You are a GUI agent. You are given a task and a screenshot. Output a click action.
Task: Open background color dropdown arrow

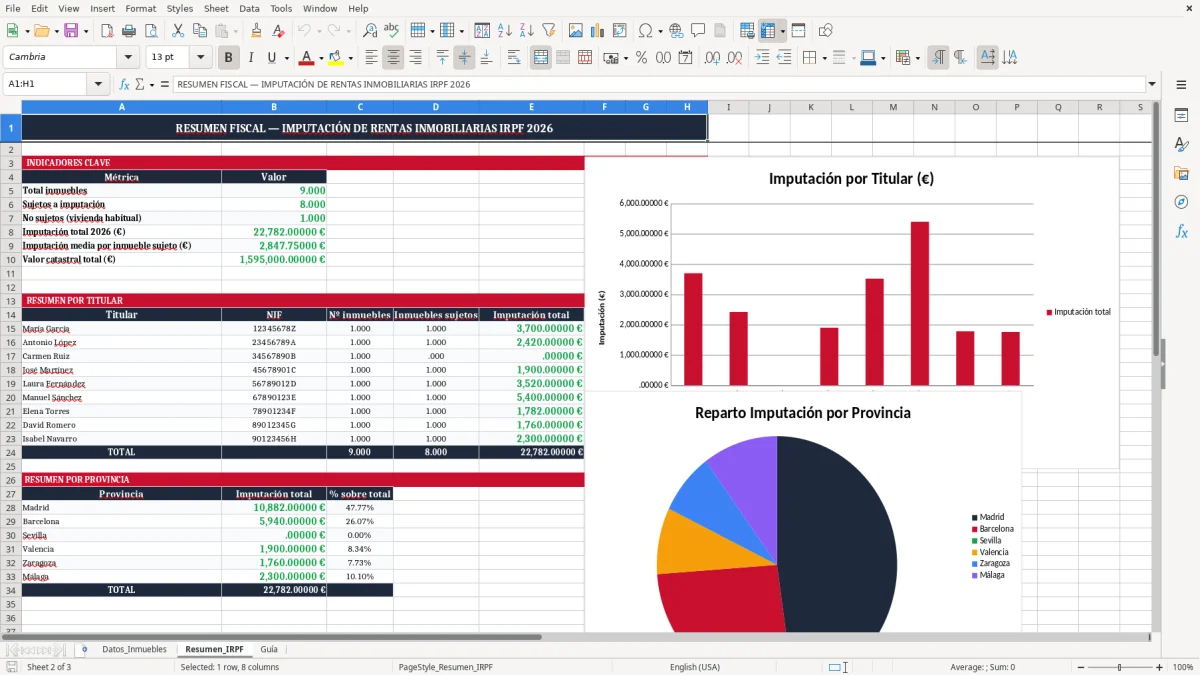click(349, 58)
